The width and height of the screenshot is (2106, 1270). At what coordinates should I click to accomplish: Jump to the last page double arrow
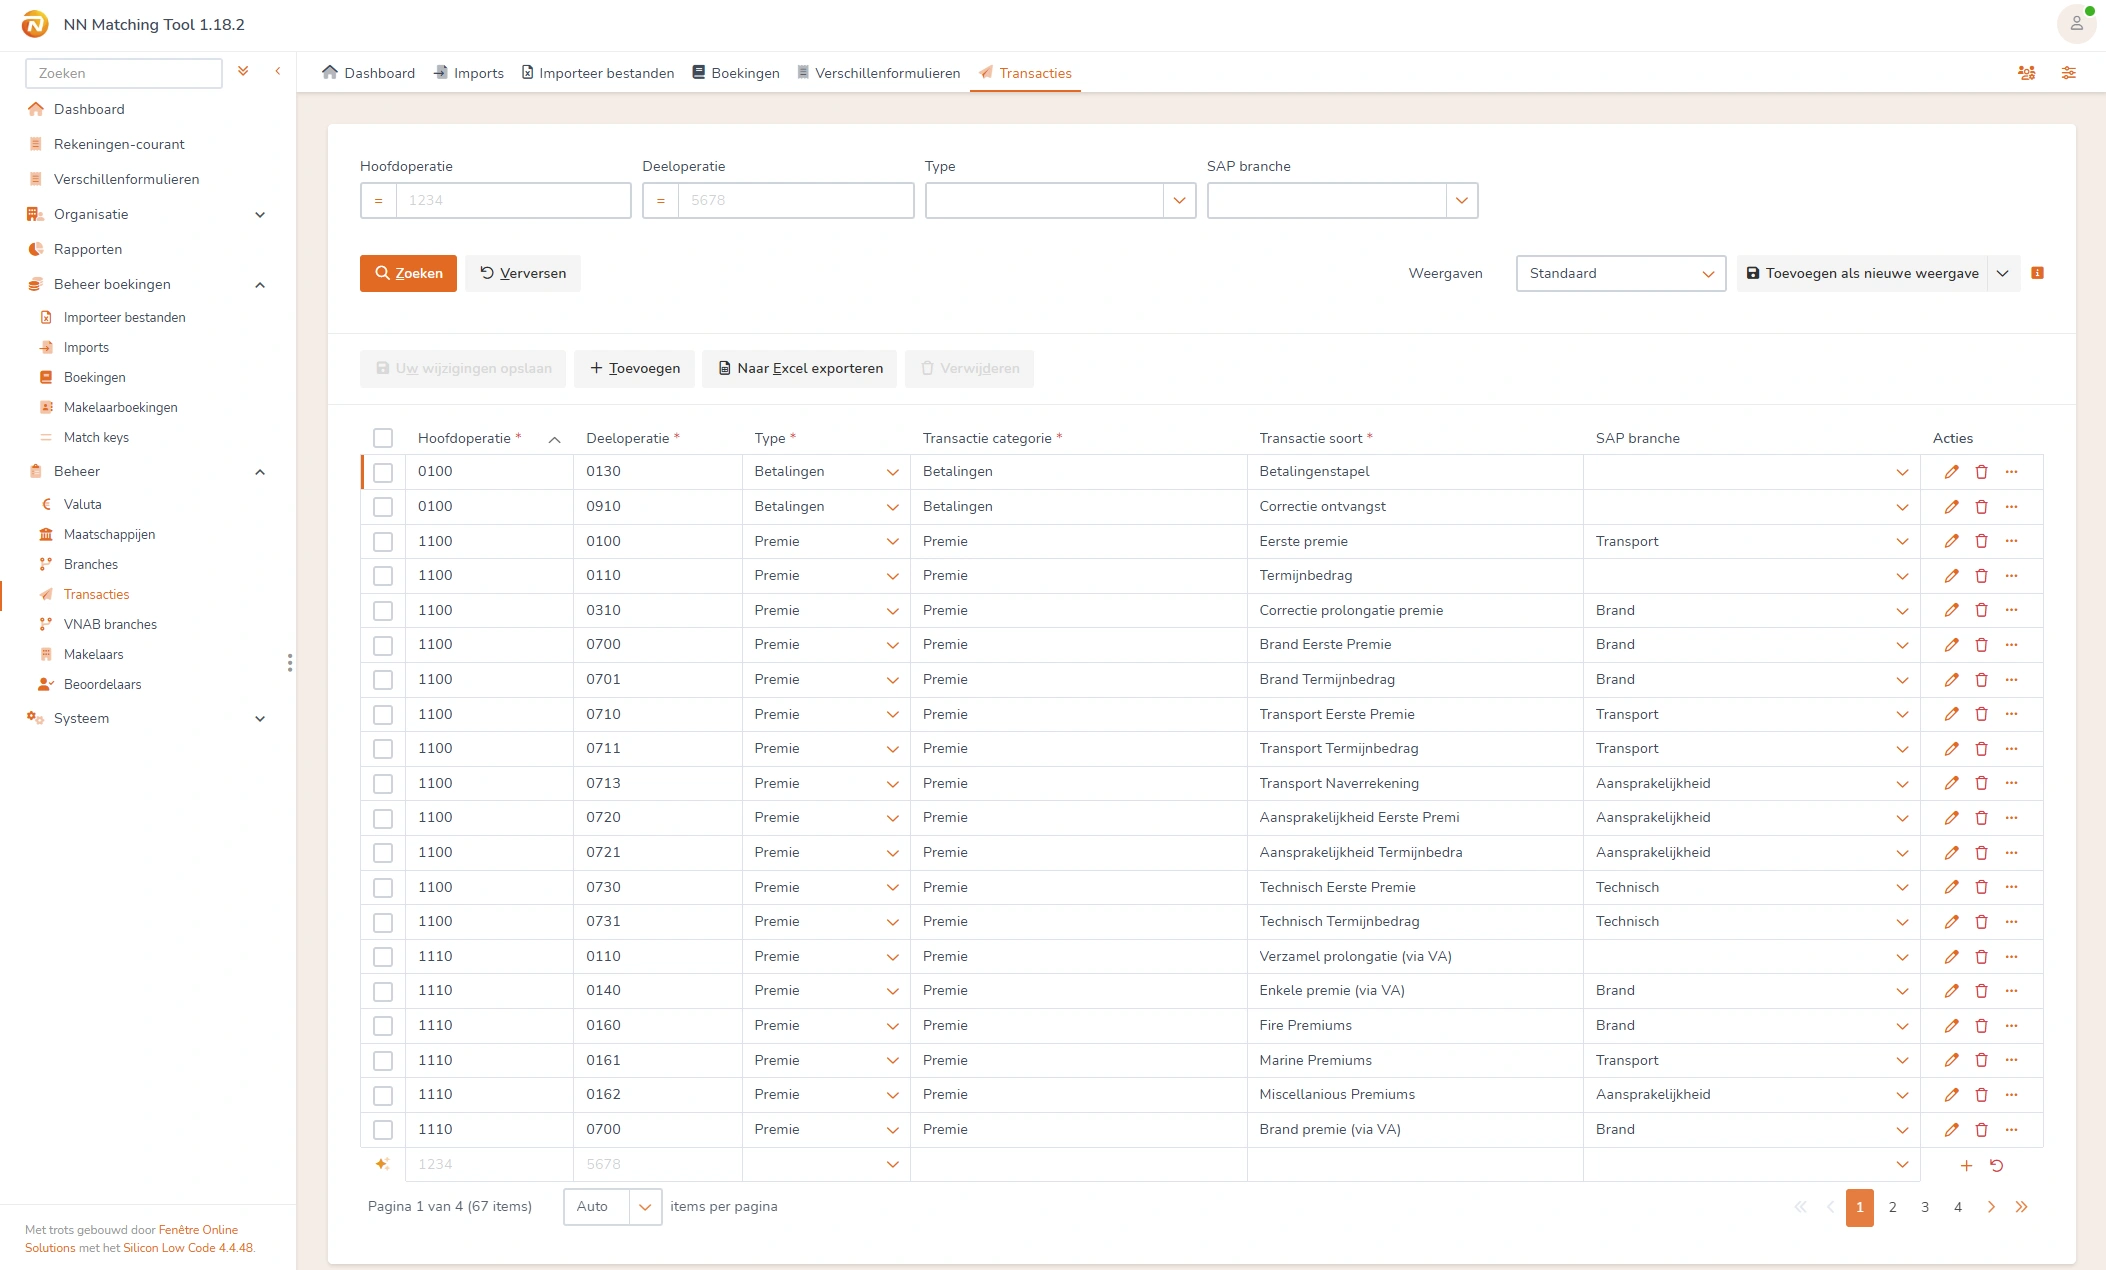[x=2022, y=1207]
